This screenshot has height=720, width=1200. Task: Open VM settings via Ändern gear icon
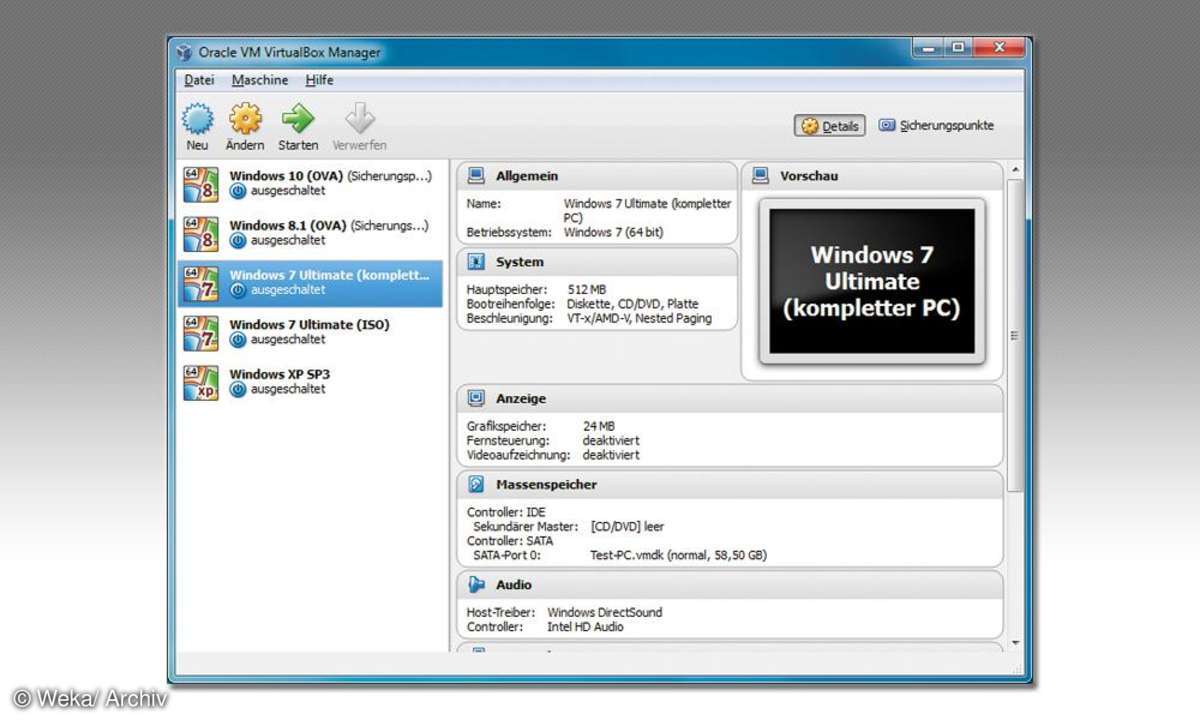tap(245, 119)
